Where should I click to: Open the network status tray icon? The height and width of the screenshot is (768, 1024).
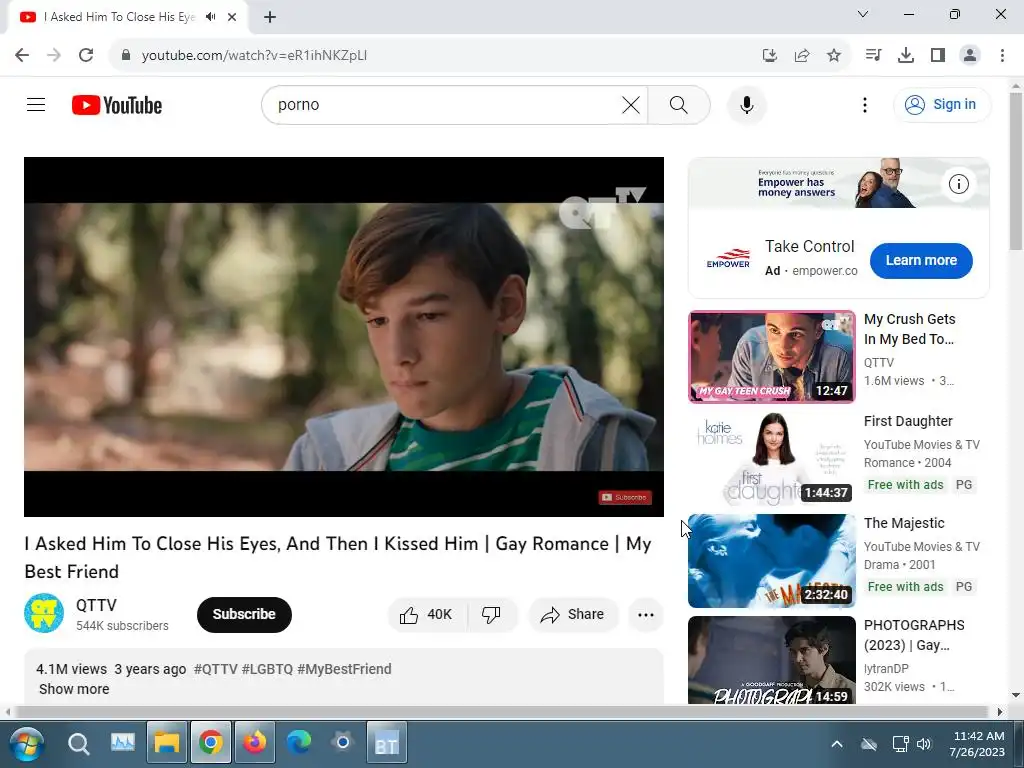point(901,744)
